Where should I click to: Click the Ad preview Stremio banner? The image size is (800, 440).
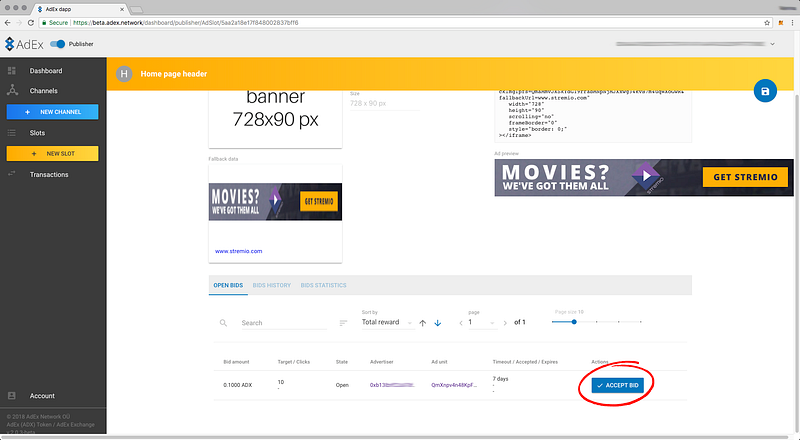coord(644,178)
